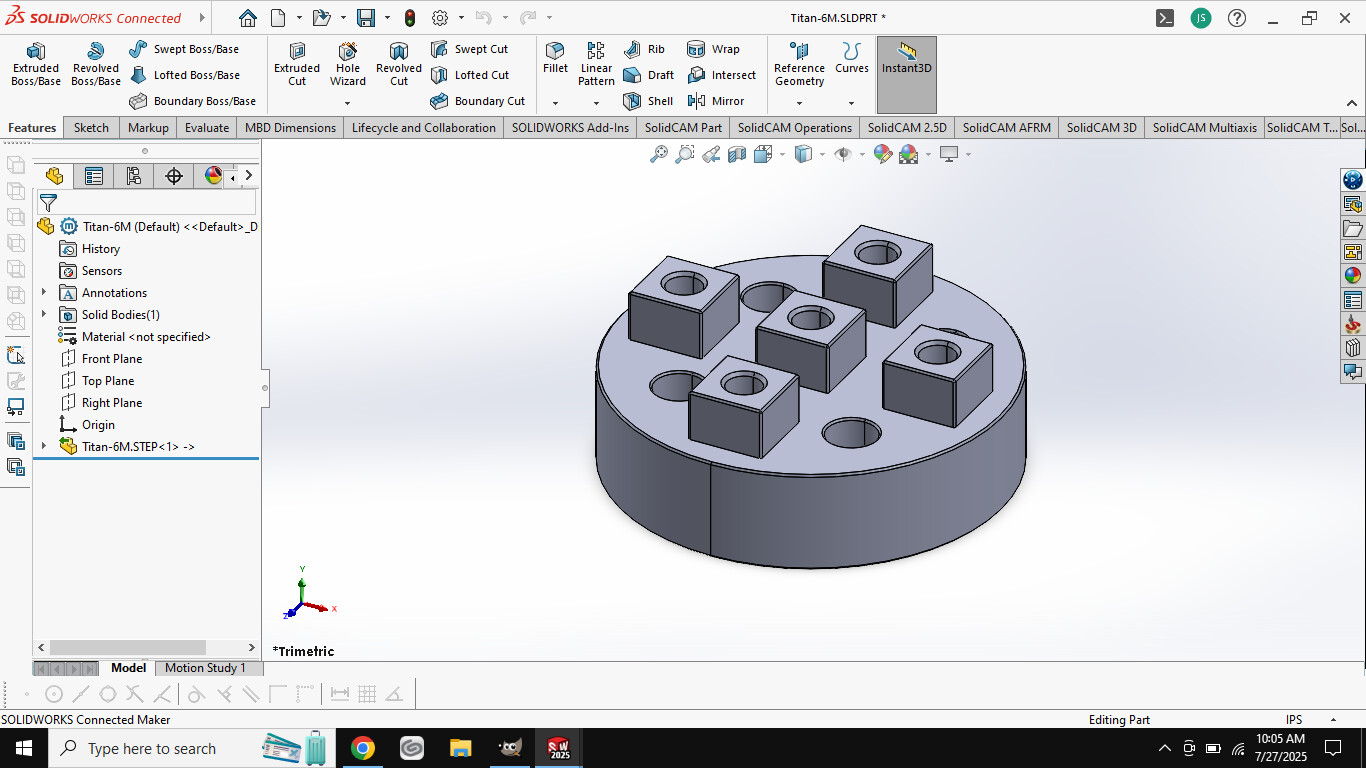Open the Curves tool
Image resolution: width=1366 pixels, height=768 pixels.
point(852,58)
